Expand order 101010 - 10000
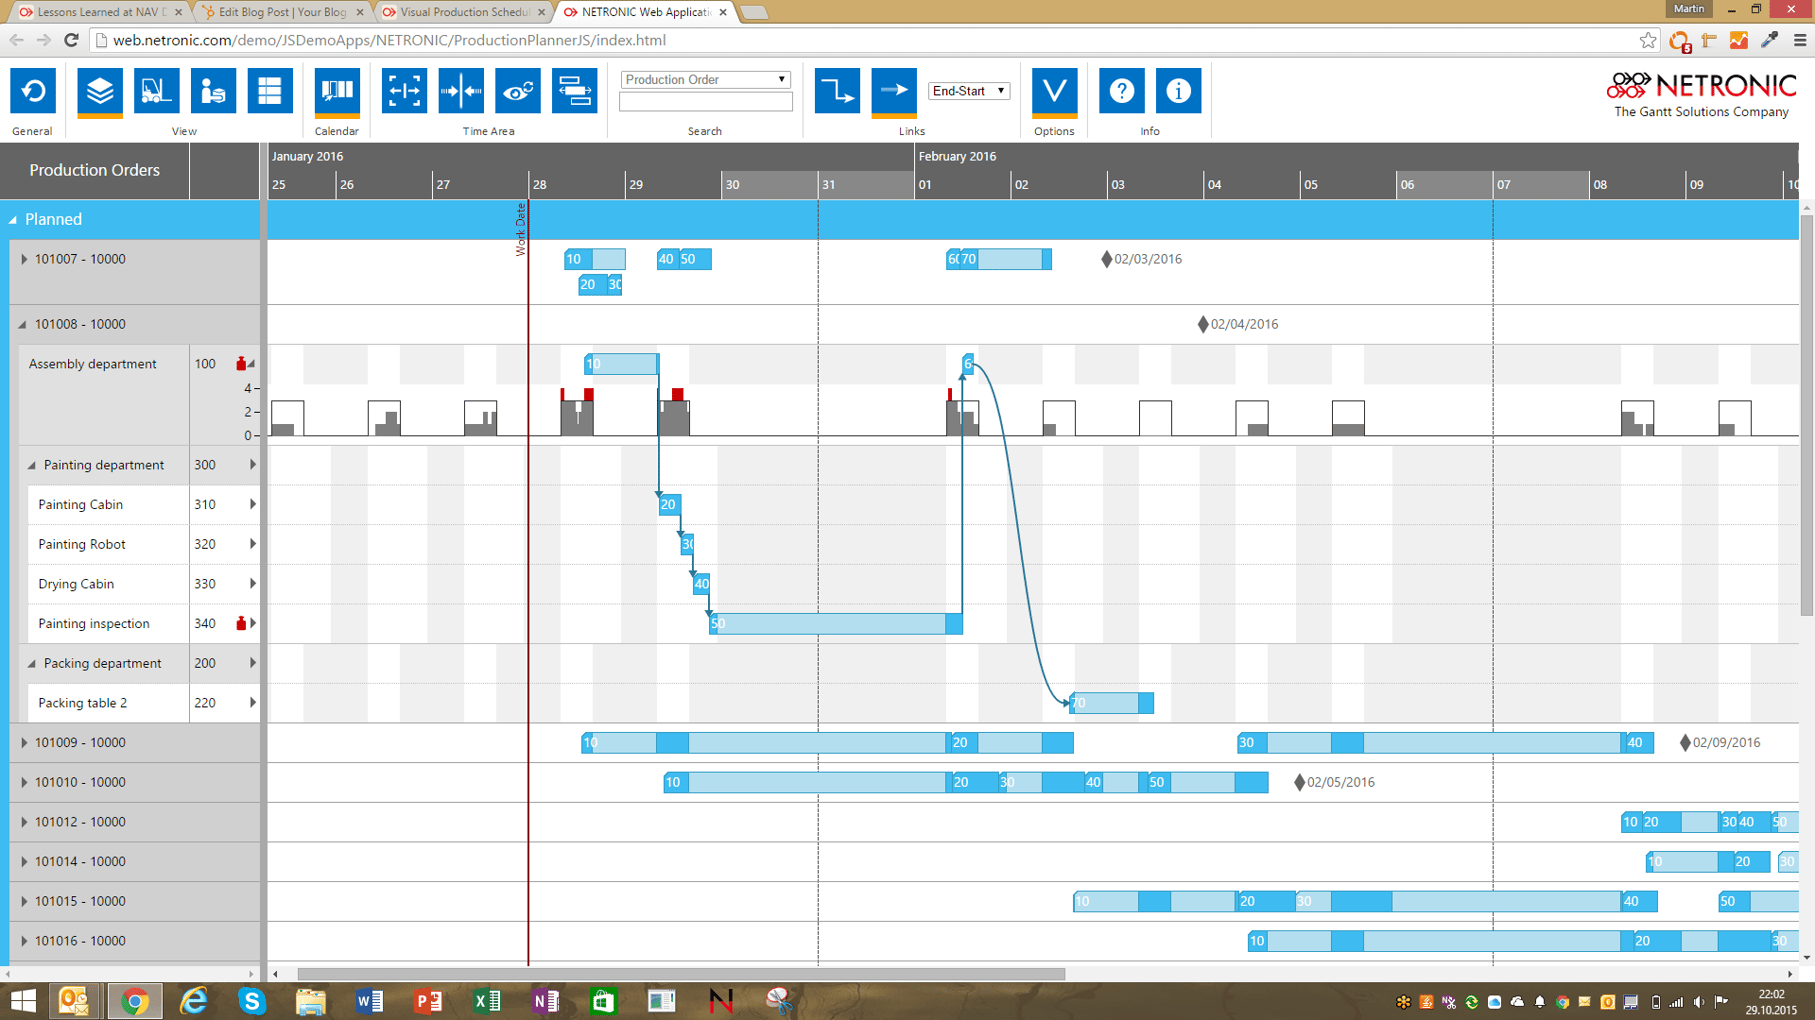This screenshot has height=1020, width=1815. tap(24, 782)
